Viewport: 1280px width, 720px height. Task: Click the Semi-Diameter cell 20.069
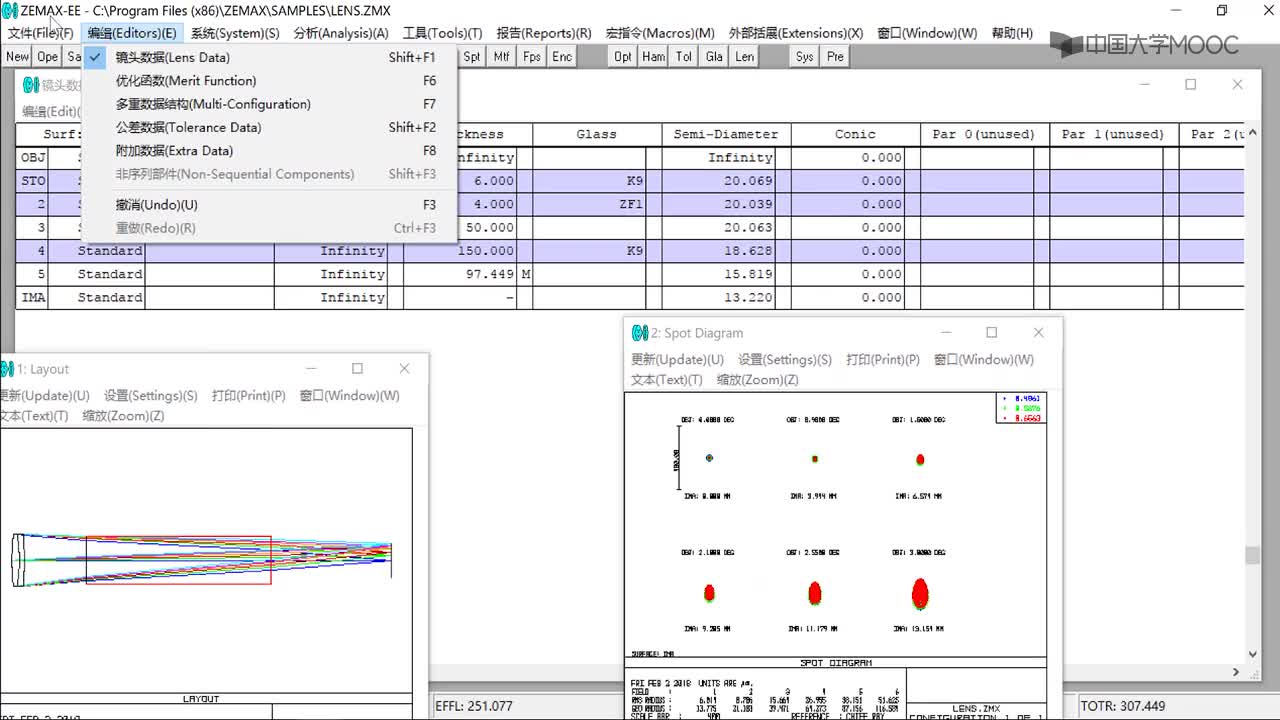coord(718,181)
